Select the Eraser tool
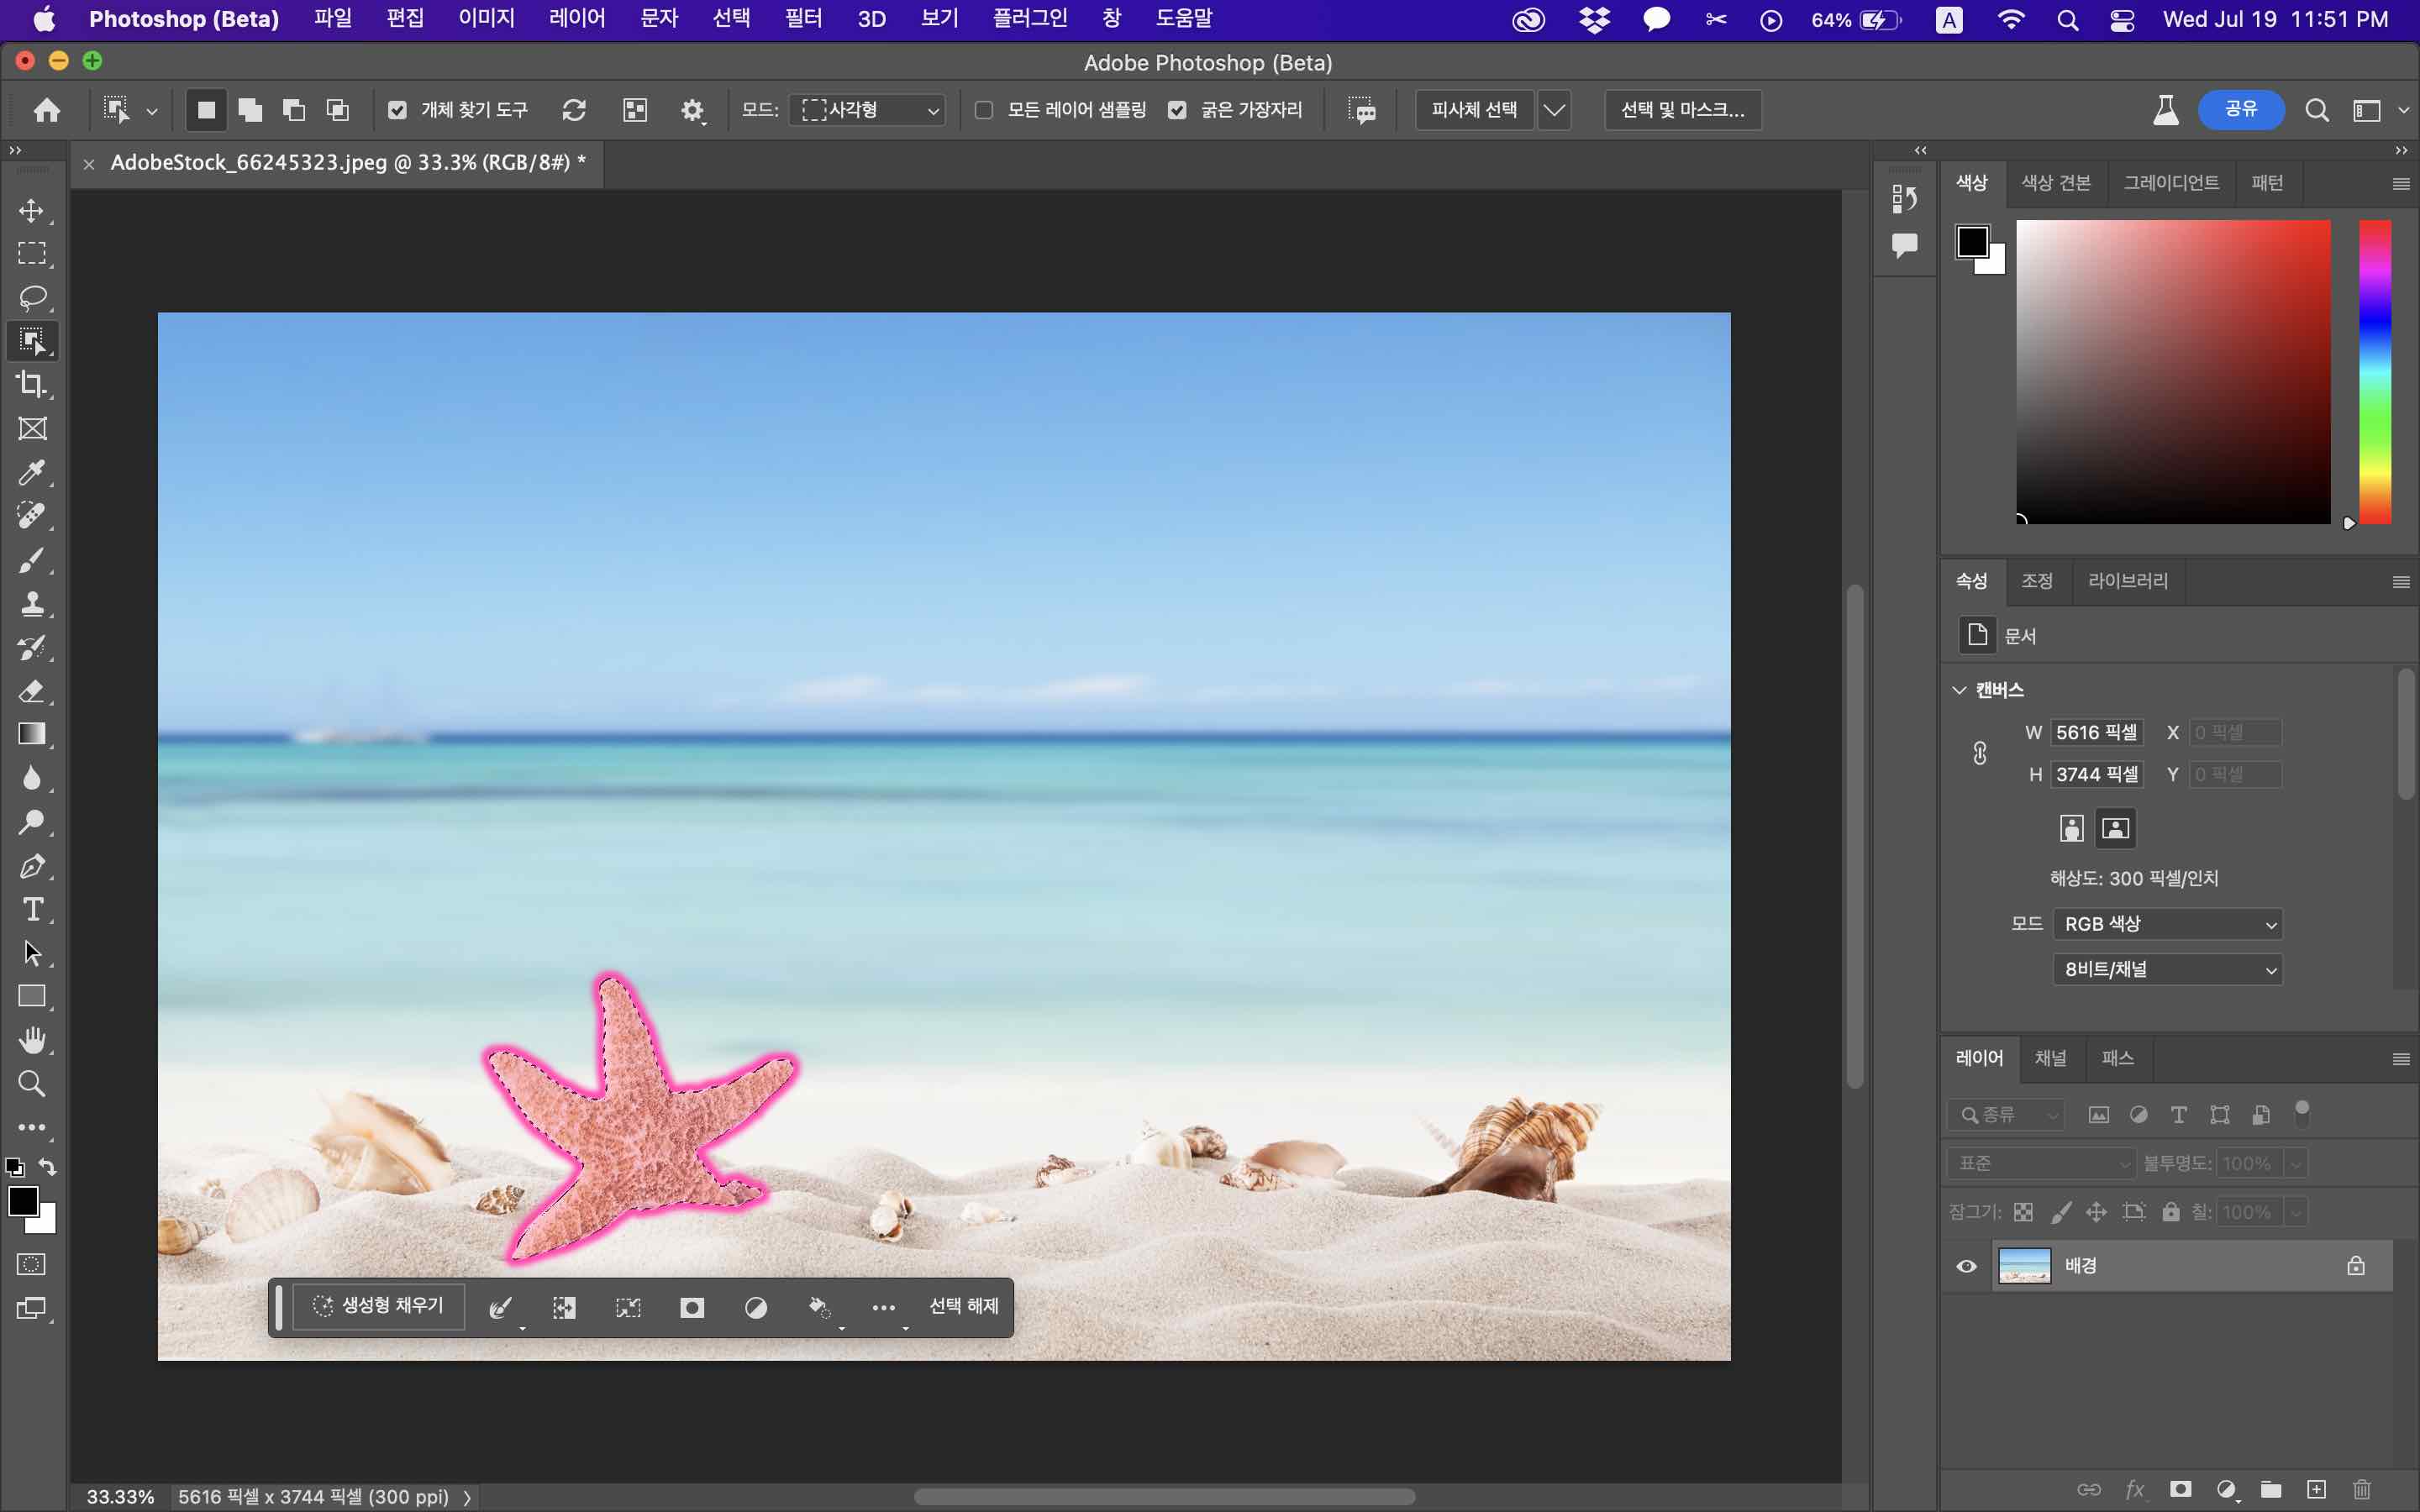This screenshot has width=2420, height=1512. (32, 691)
